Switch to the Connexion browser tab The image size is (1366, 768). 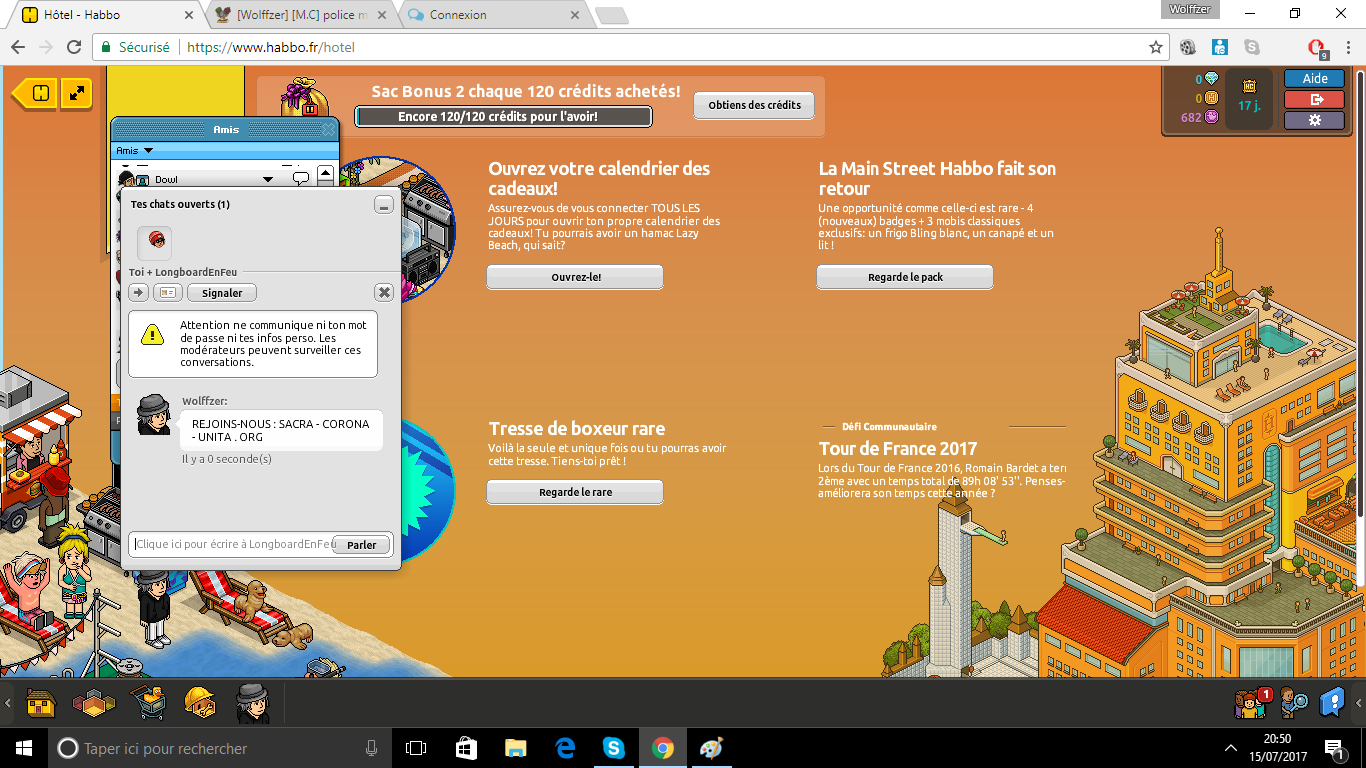point(492,15)
